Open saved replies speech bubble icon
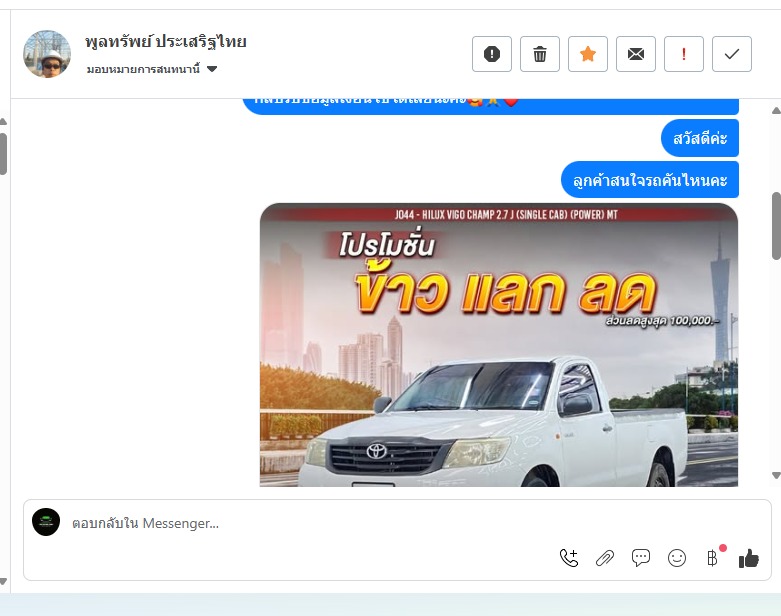Image resolution: width=781 pixels, height=616 pixels. pos(641,558)
